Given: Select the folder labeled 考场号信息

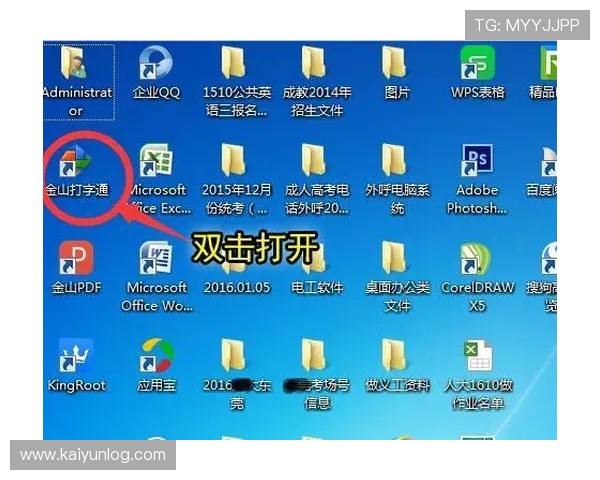Looking at the screenshot, I should click(x=314, y=355).
